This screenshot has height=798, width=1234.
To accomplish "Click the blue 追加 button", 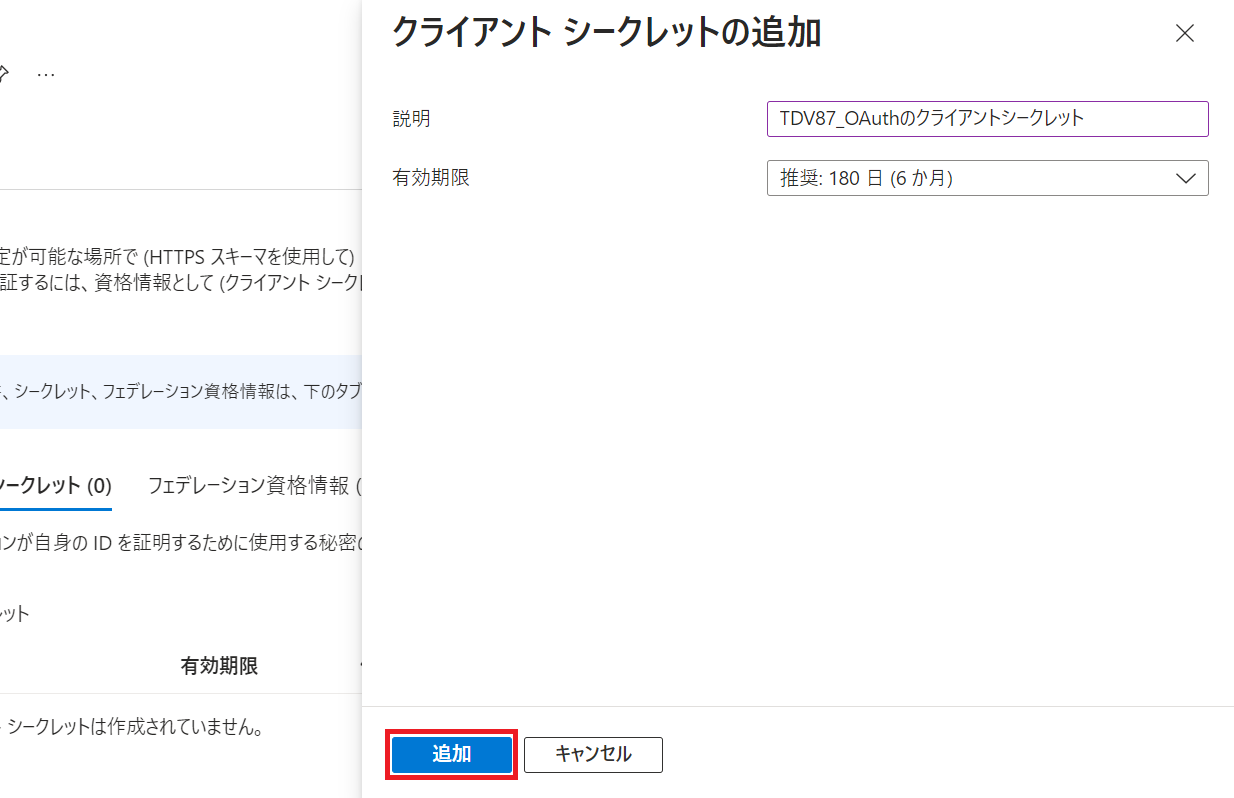I will click(451, 754).
